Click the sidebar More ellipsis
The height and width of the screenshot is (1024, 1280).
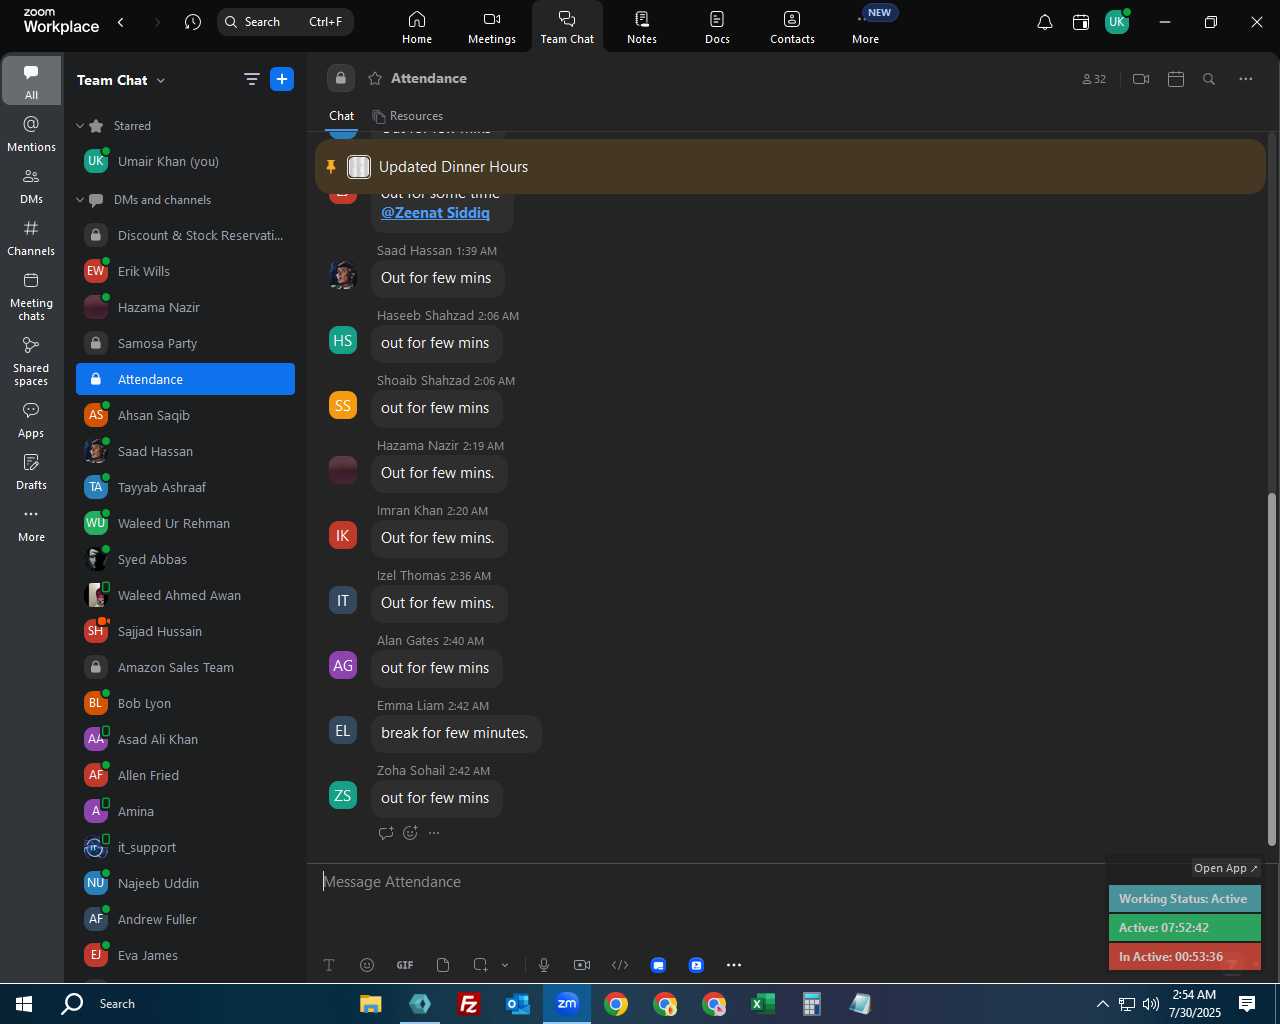[x=31, y=524]
